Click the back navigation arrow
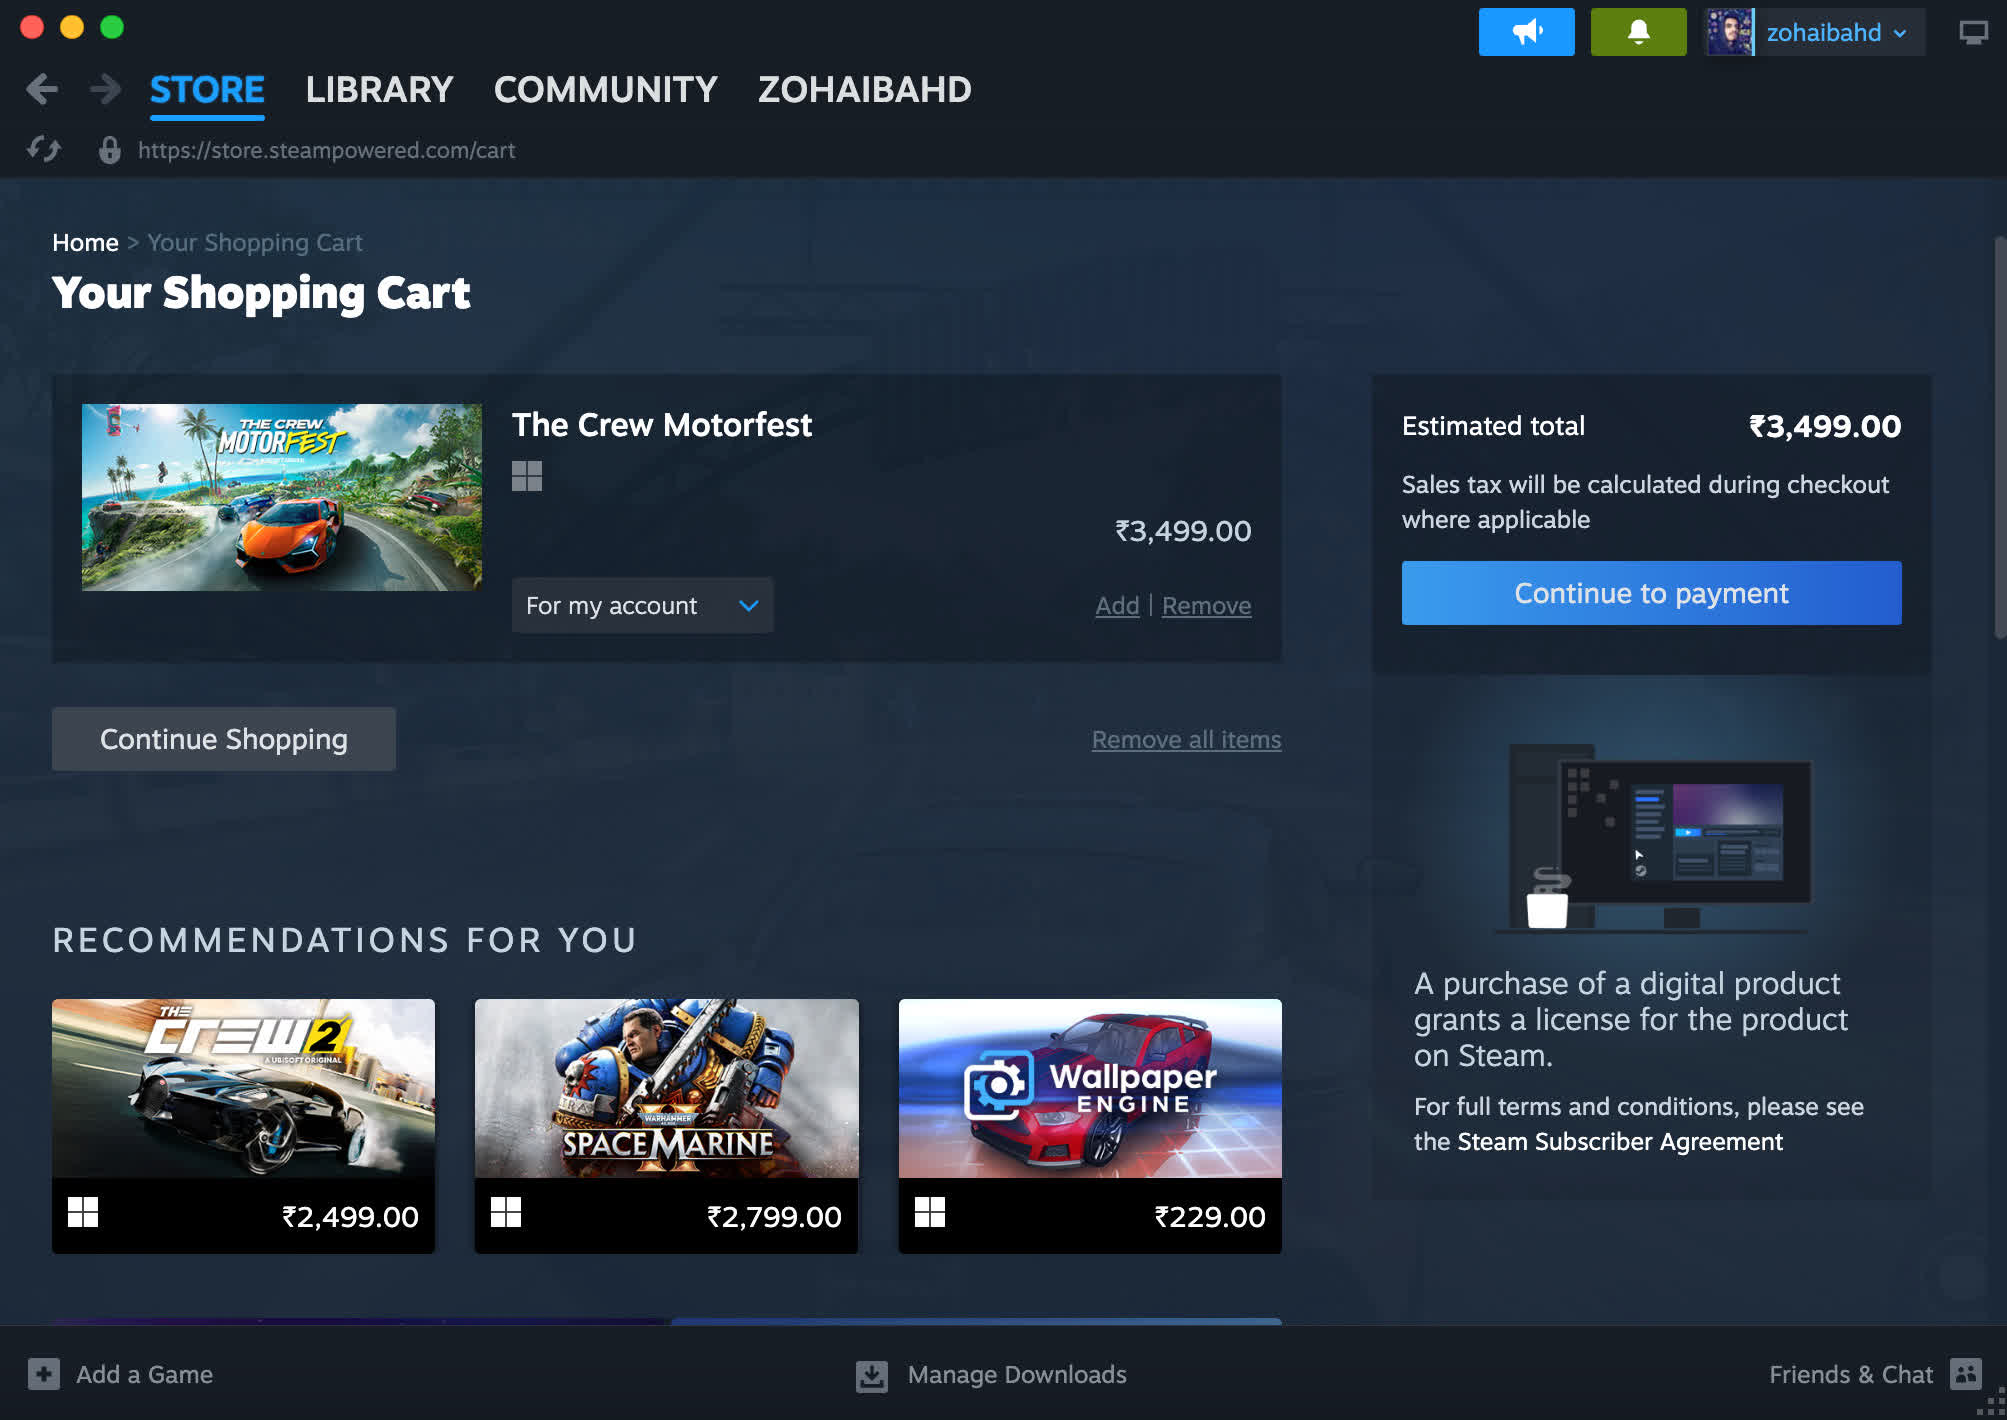The width and height of the screenshot is (2007, 1420). pyautogui.click(x=41, y=89)
